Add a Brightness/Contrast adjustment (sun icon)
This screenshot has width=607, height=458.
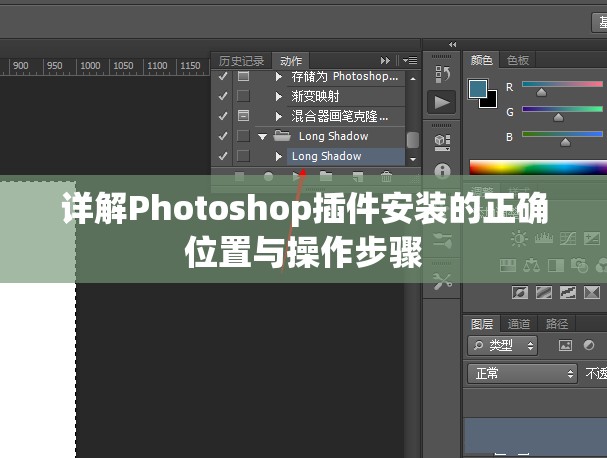[x=519, y=238]
